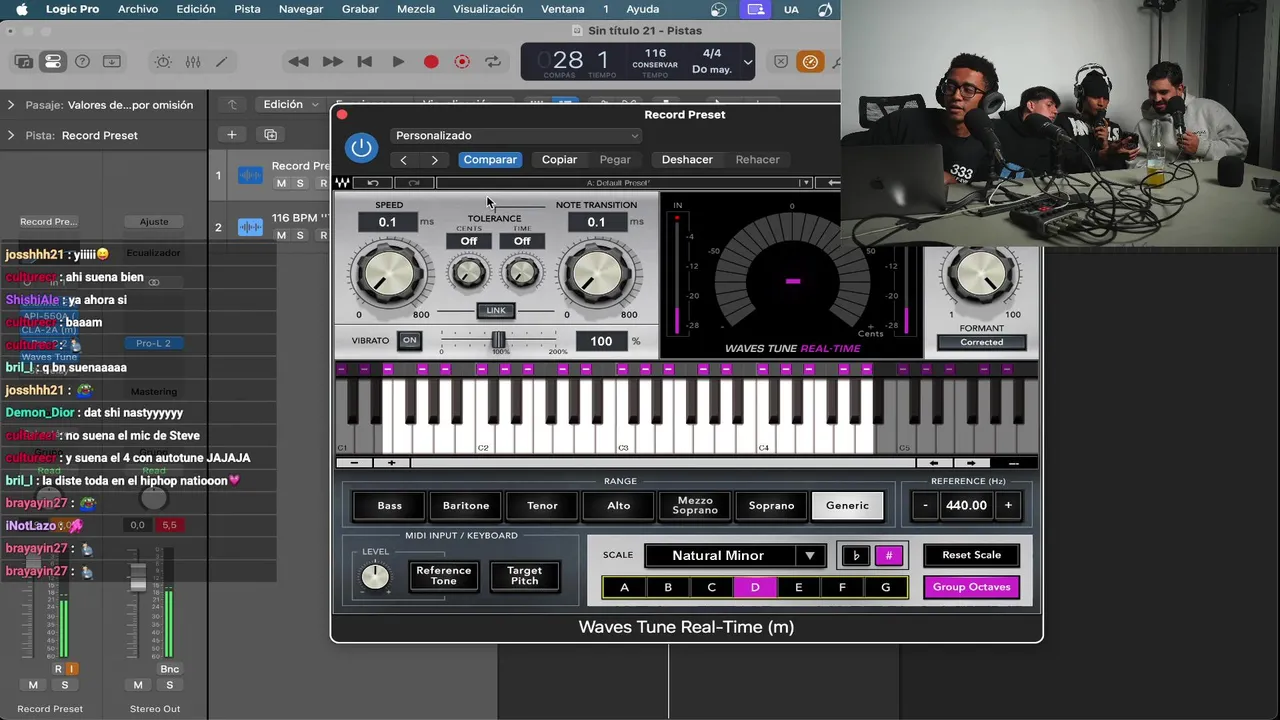Open the Personalizado preset dropdown
Image resolution: width=1280 pixels, height=720 pixels.
[x=516, y=136]
